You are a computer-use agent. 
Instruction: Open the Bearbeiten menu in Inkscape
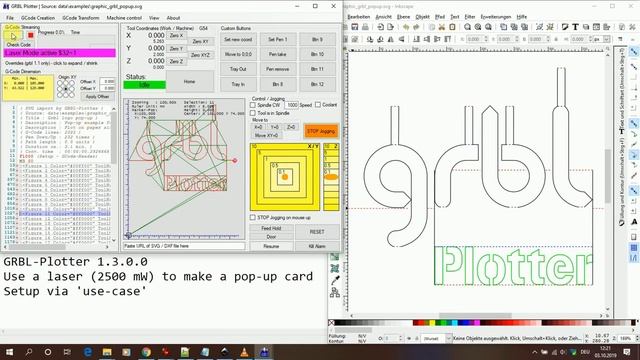(358, 17)
